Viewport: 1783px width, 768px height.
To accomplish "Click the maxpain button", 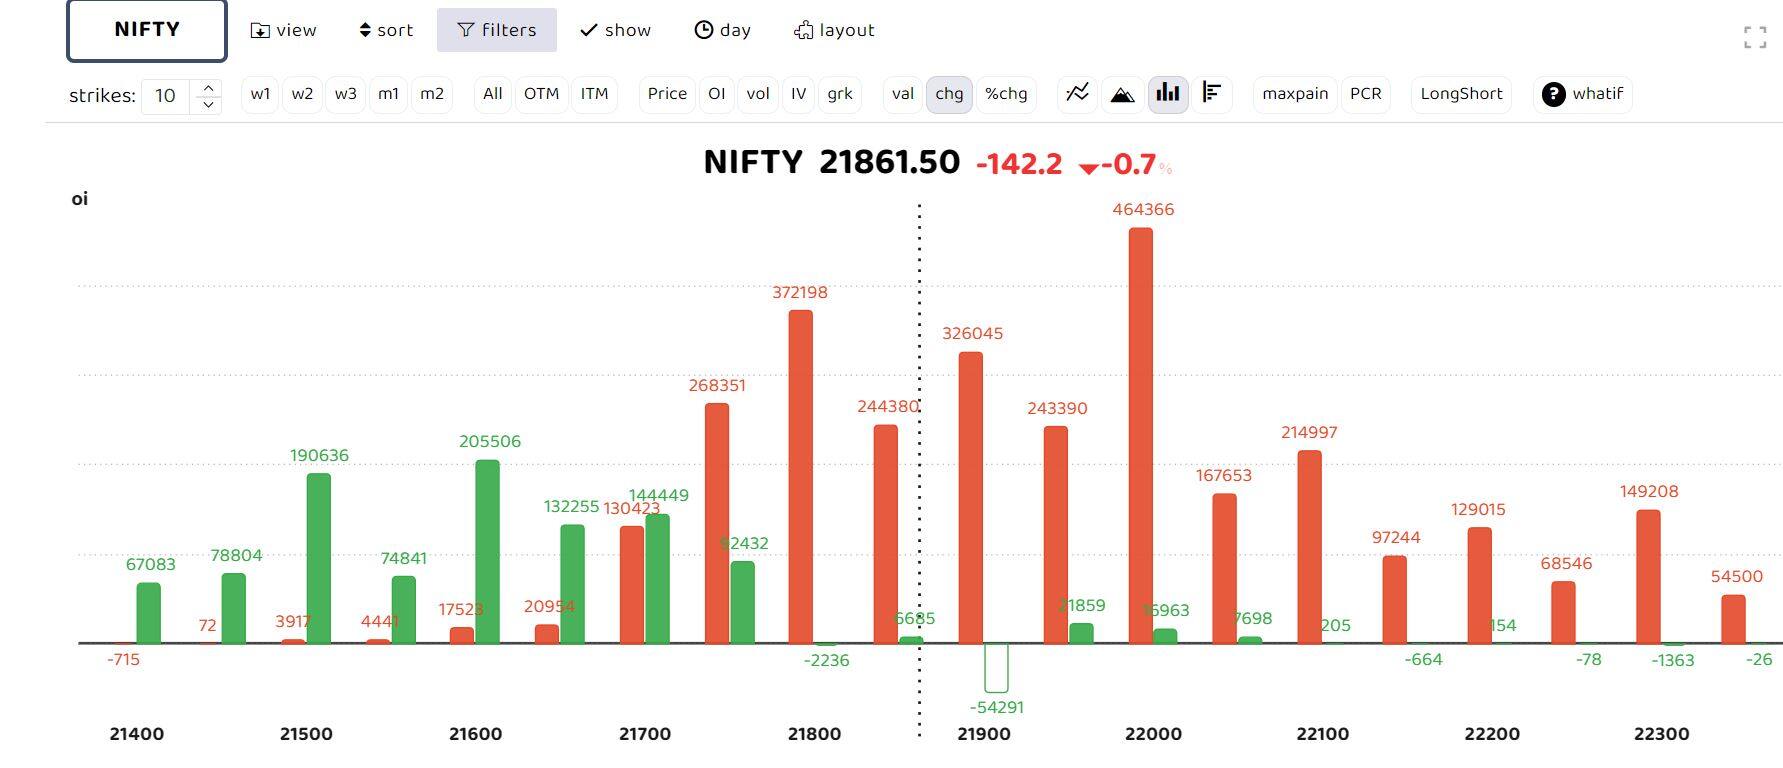I will (x=1295, y=94).
